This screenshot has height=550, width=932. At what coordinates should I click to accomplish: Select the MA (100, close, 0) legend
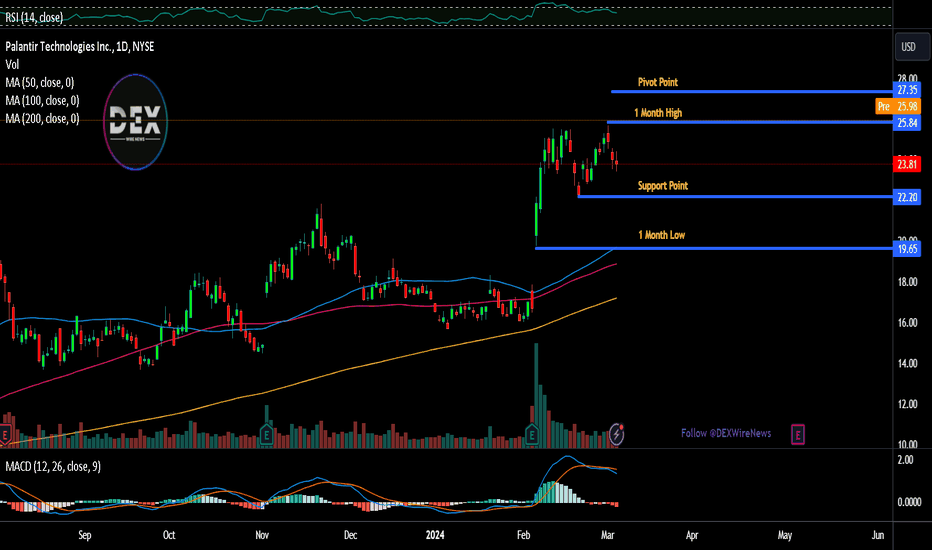pos(42,100)
